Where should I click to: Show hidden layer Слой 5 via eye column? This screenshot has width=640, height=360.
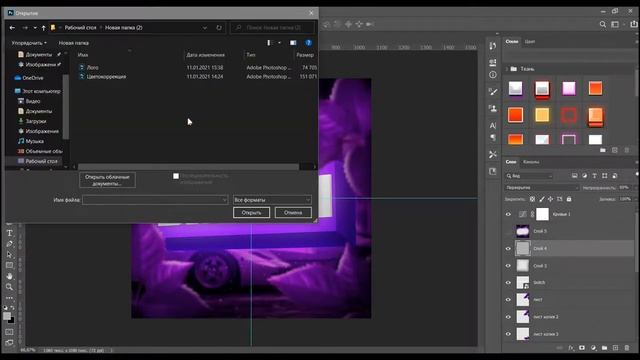508,231
